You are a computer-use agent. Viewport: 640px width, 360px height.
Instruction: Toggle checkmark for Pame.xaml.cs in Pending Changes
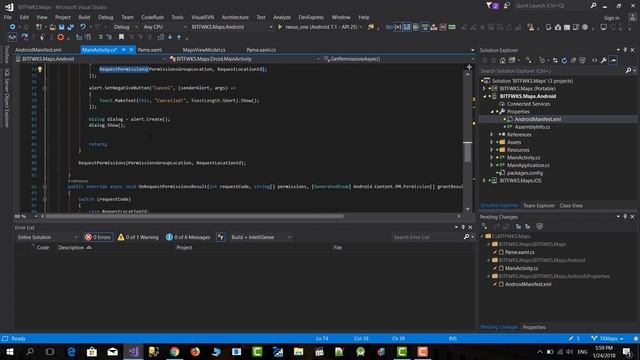[x=495, y=252]
